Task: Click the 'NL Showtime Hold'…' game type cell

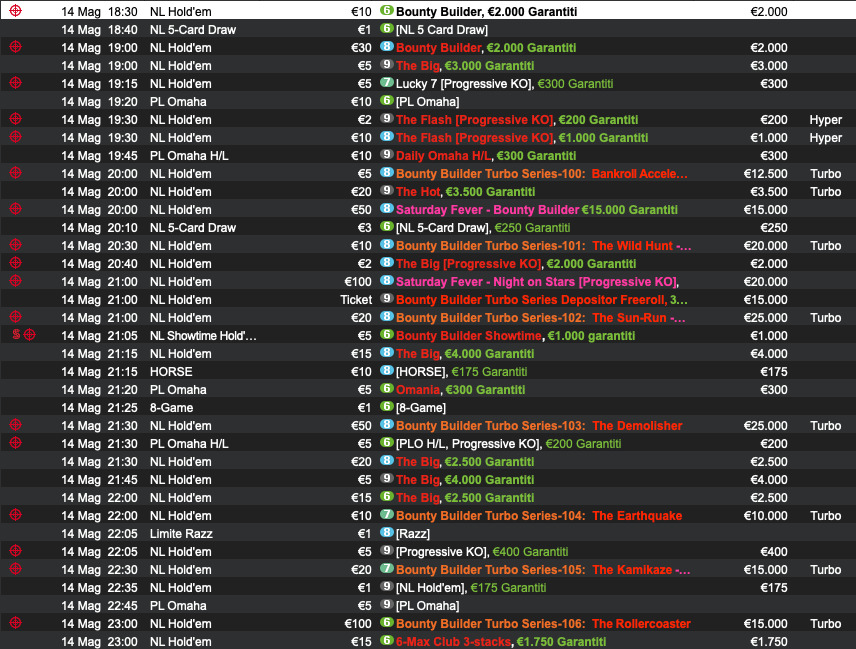Action: click(x=203, y=336)
